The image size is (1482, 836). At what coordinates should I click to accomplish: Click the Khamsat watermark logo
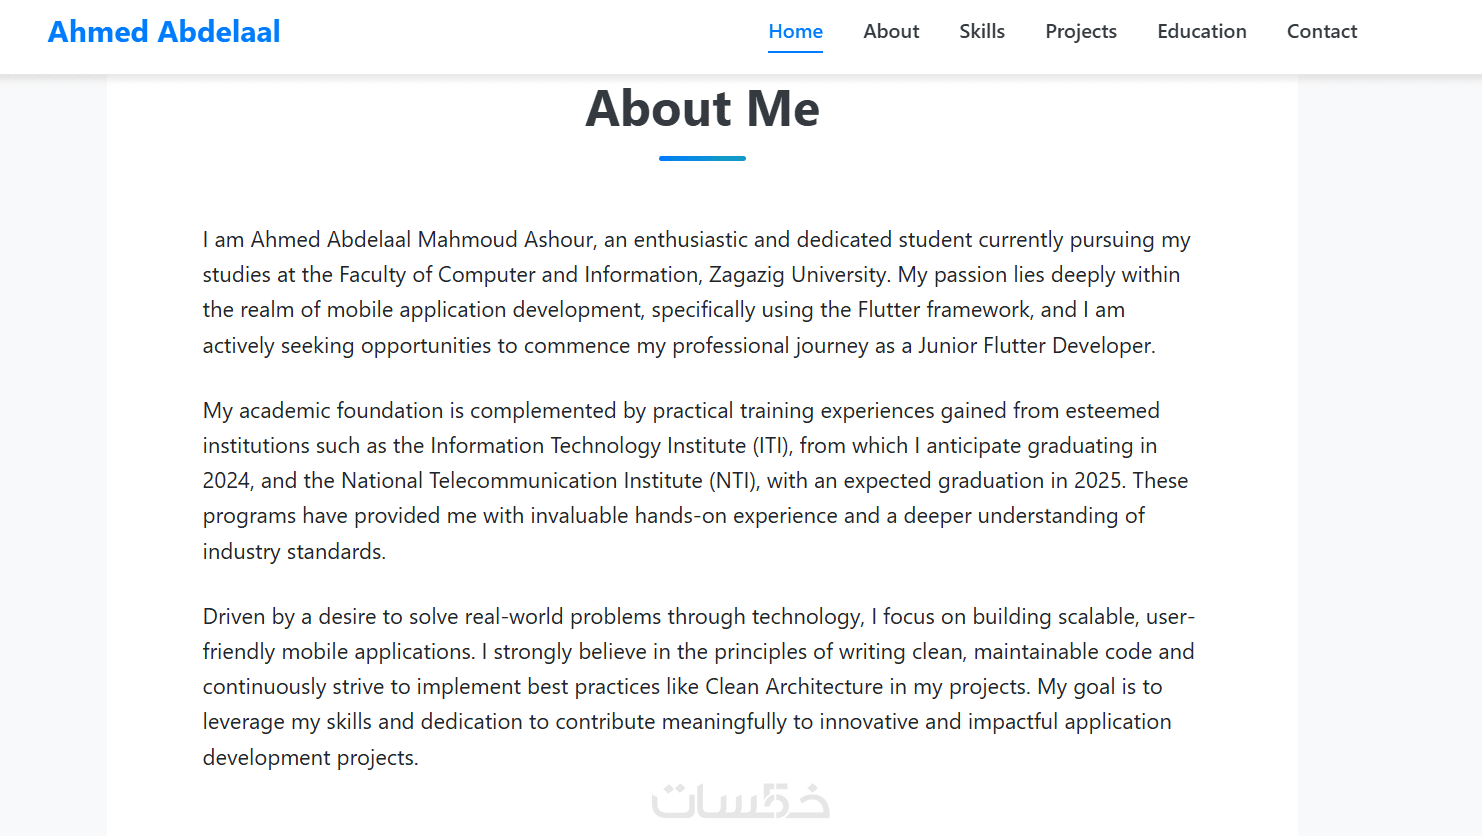pos(741,801)
